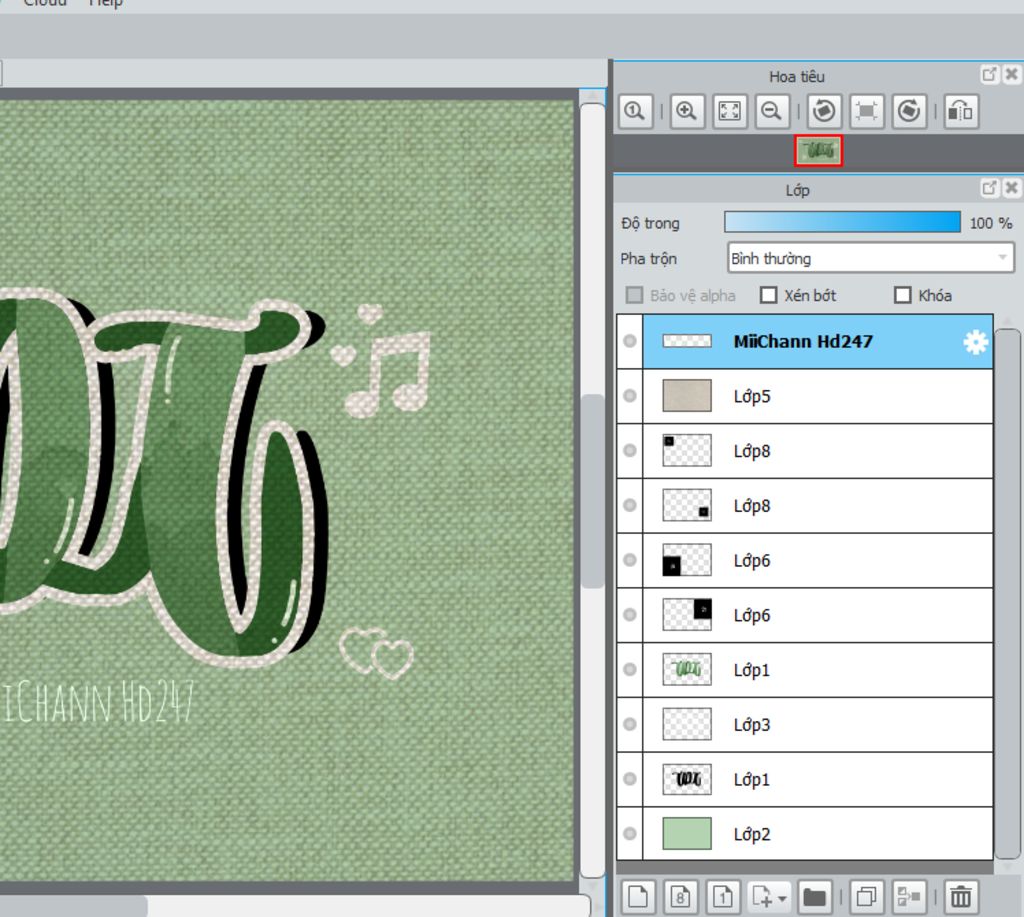
Task: Open the Pha trộn blend mode dropdown
Action: [871, 258]
